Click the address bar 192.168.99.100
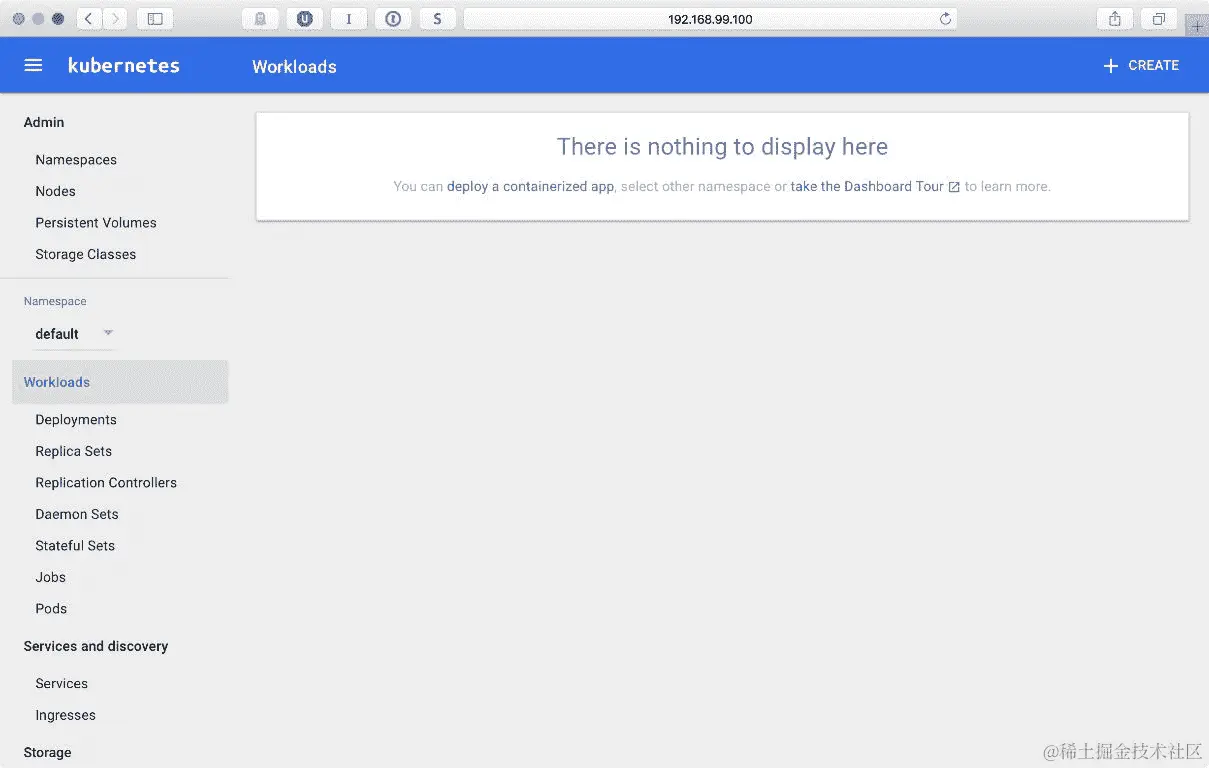1209x768 pixels. pos(710,19)
